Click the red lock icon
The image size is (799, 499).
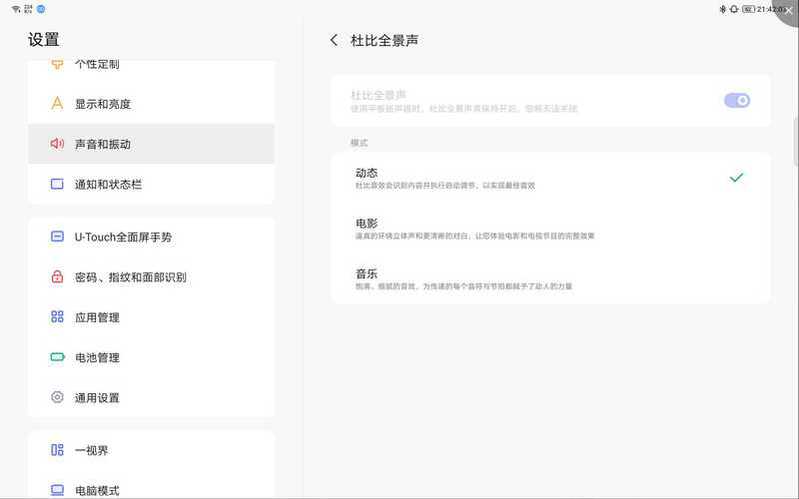point(57,277)
